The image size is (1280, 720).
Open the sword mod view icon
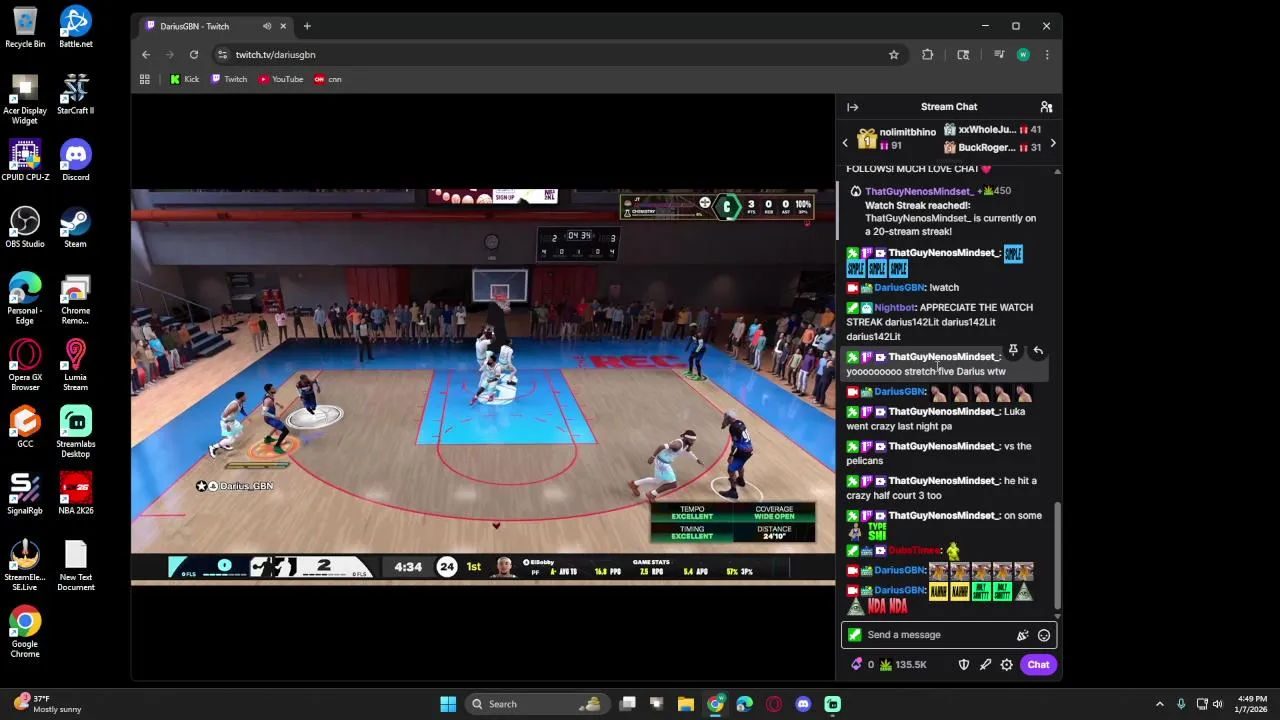(x=985, y=664)
